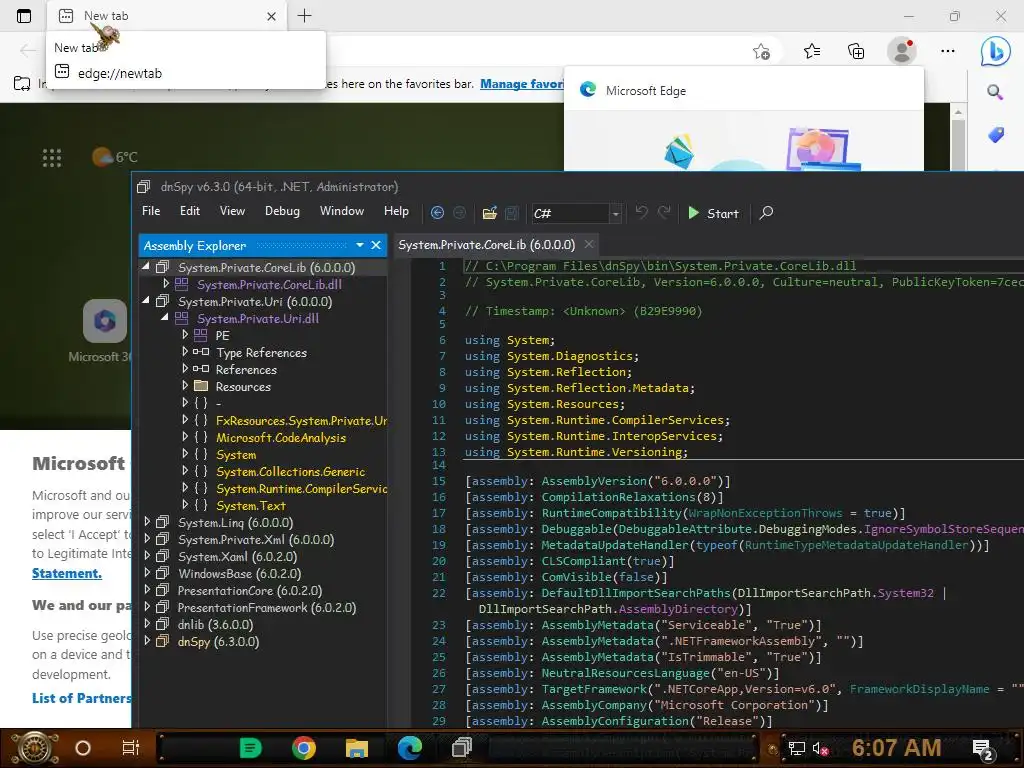Click the Edge sidebar search magnifier

point(995,92)
